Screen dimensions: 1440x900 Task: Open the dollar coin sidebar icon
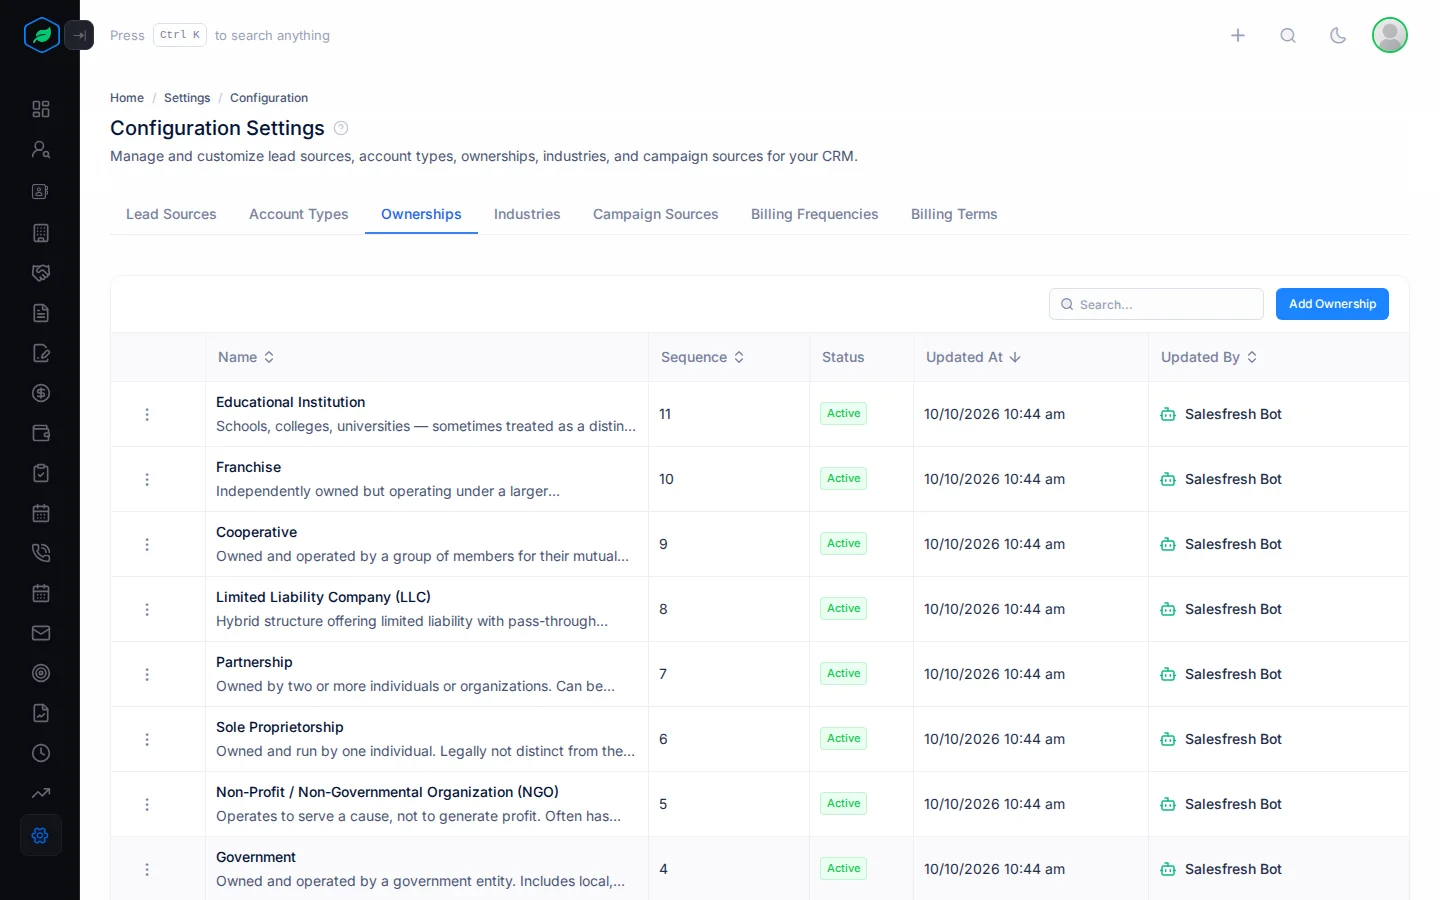41,393
